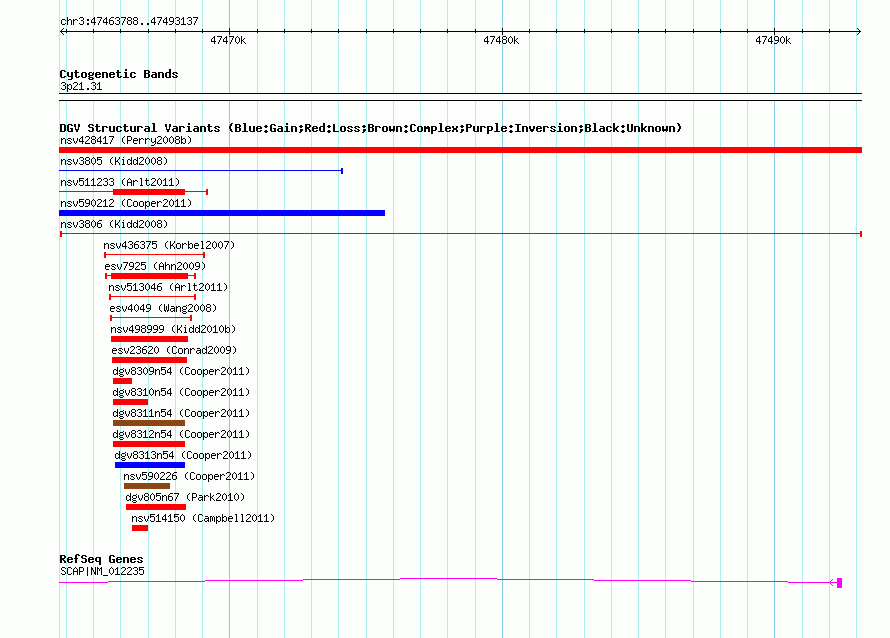Select the dgv805n67 red loss bar
Viewport: 890px width, 638px height.
[x=156, y=507]
